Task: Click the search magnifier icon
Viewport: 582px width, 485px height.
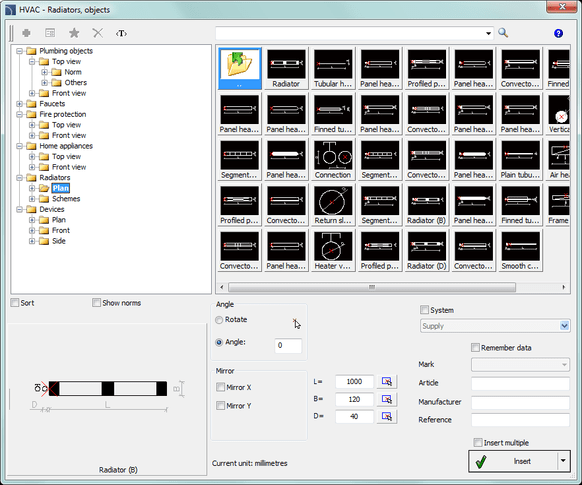Action: click(503, 33)
